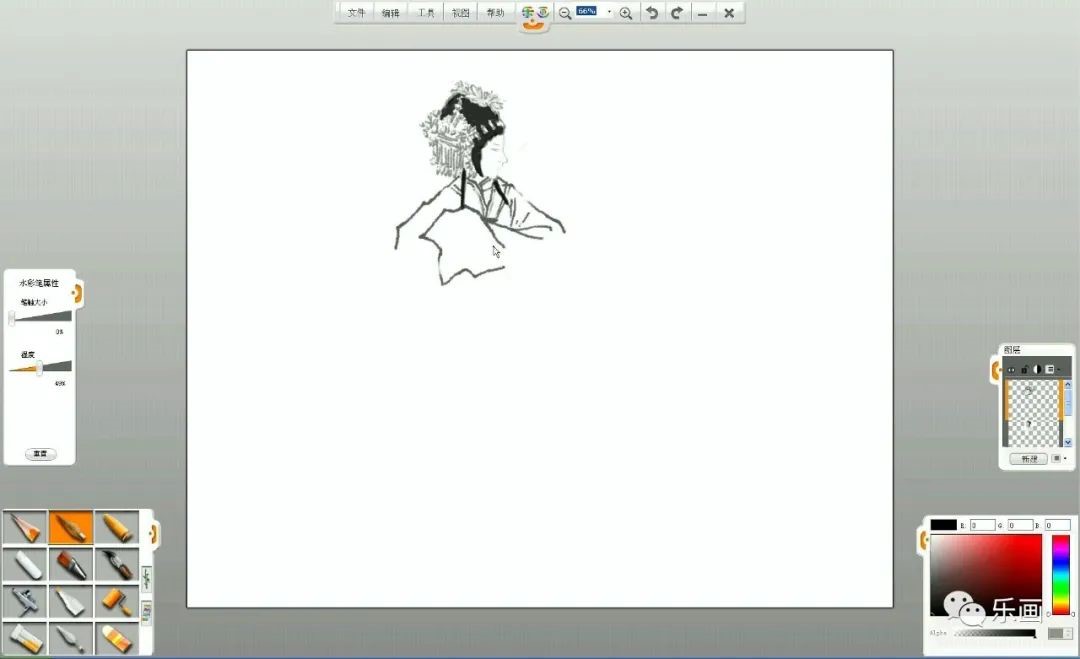The width and height of the screenshot is (1080, 659).
Task: Toggle the layer opacity half-circle icon
Action: click(1037, 370)
